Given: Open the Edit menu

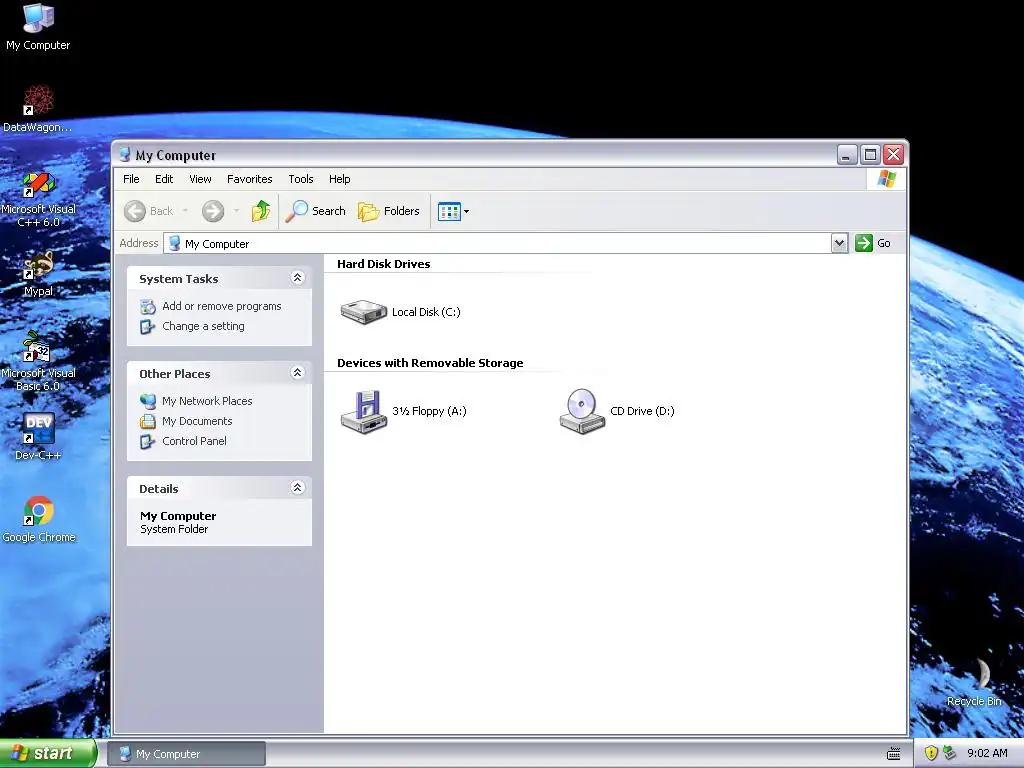Looking at the screenshot, I should coord(164,179).
